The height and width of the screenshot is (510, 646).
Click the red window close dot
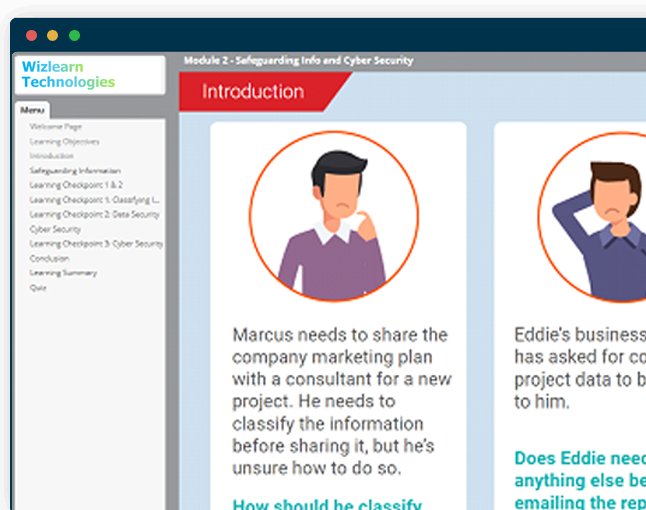(x=32, y=35)
